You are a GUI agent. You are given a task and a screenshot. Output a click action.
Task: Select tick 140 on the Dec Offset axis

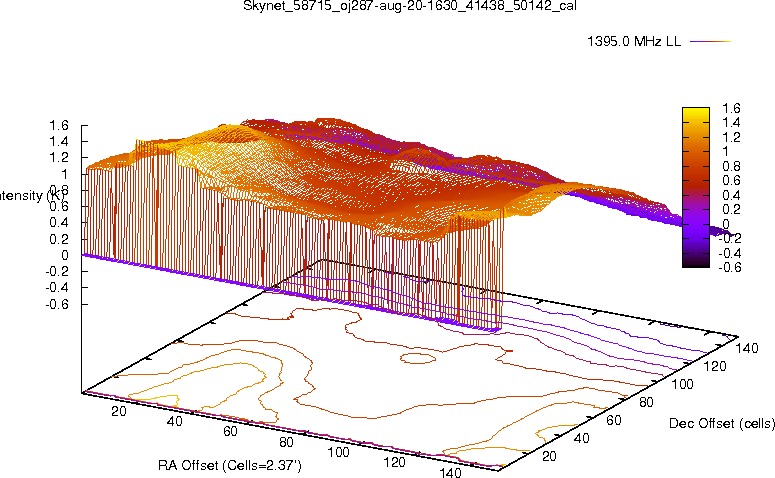[x=747, y=348]
